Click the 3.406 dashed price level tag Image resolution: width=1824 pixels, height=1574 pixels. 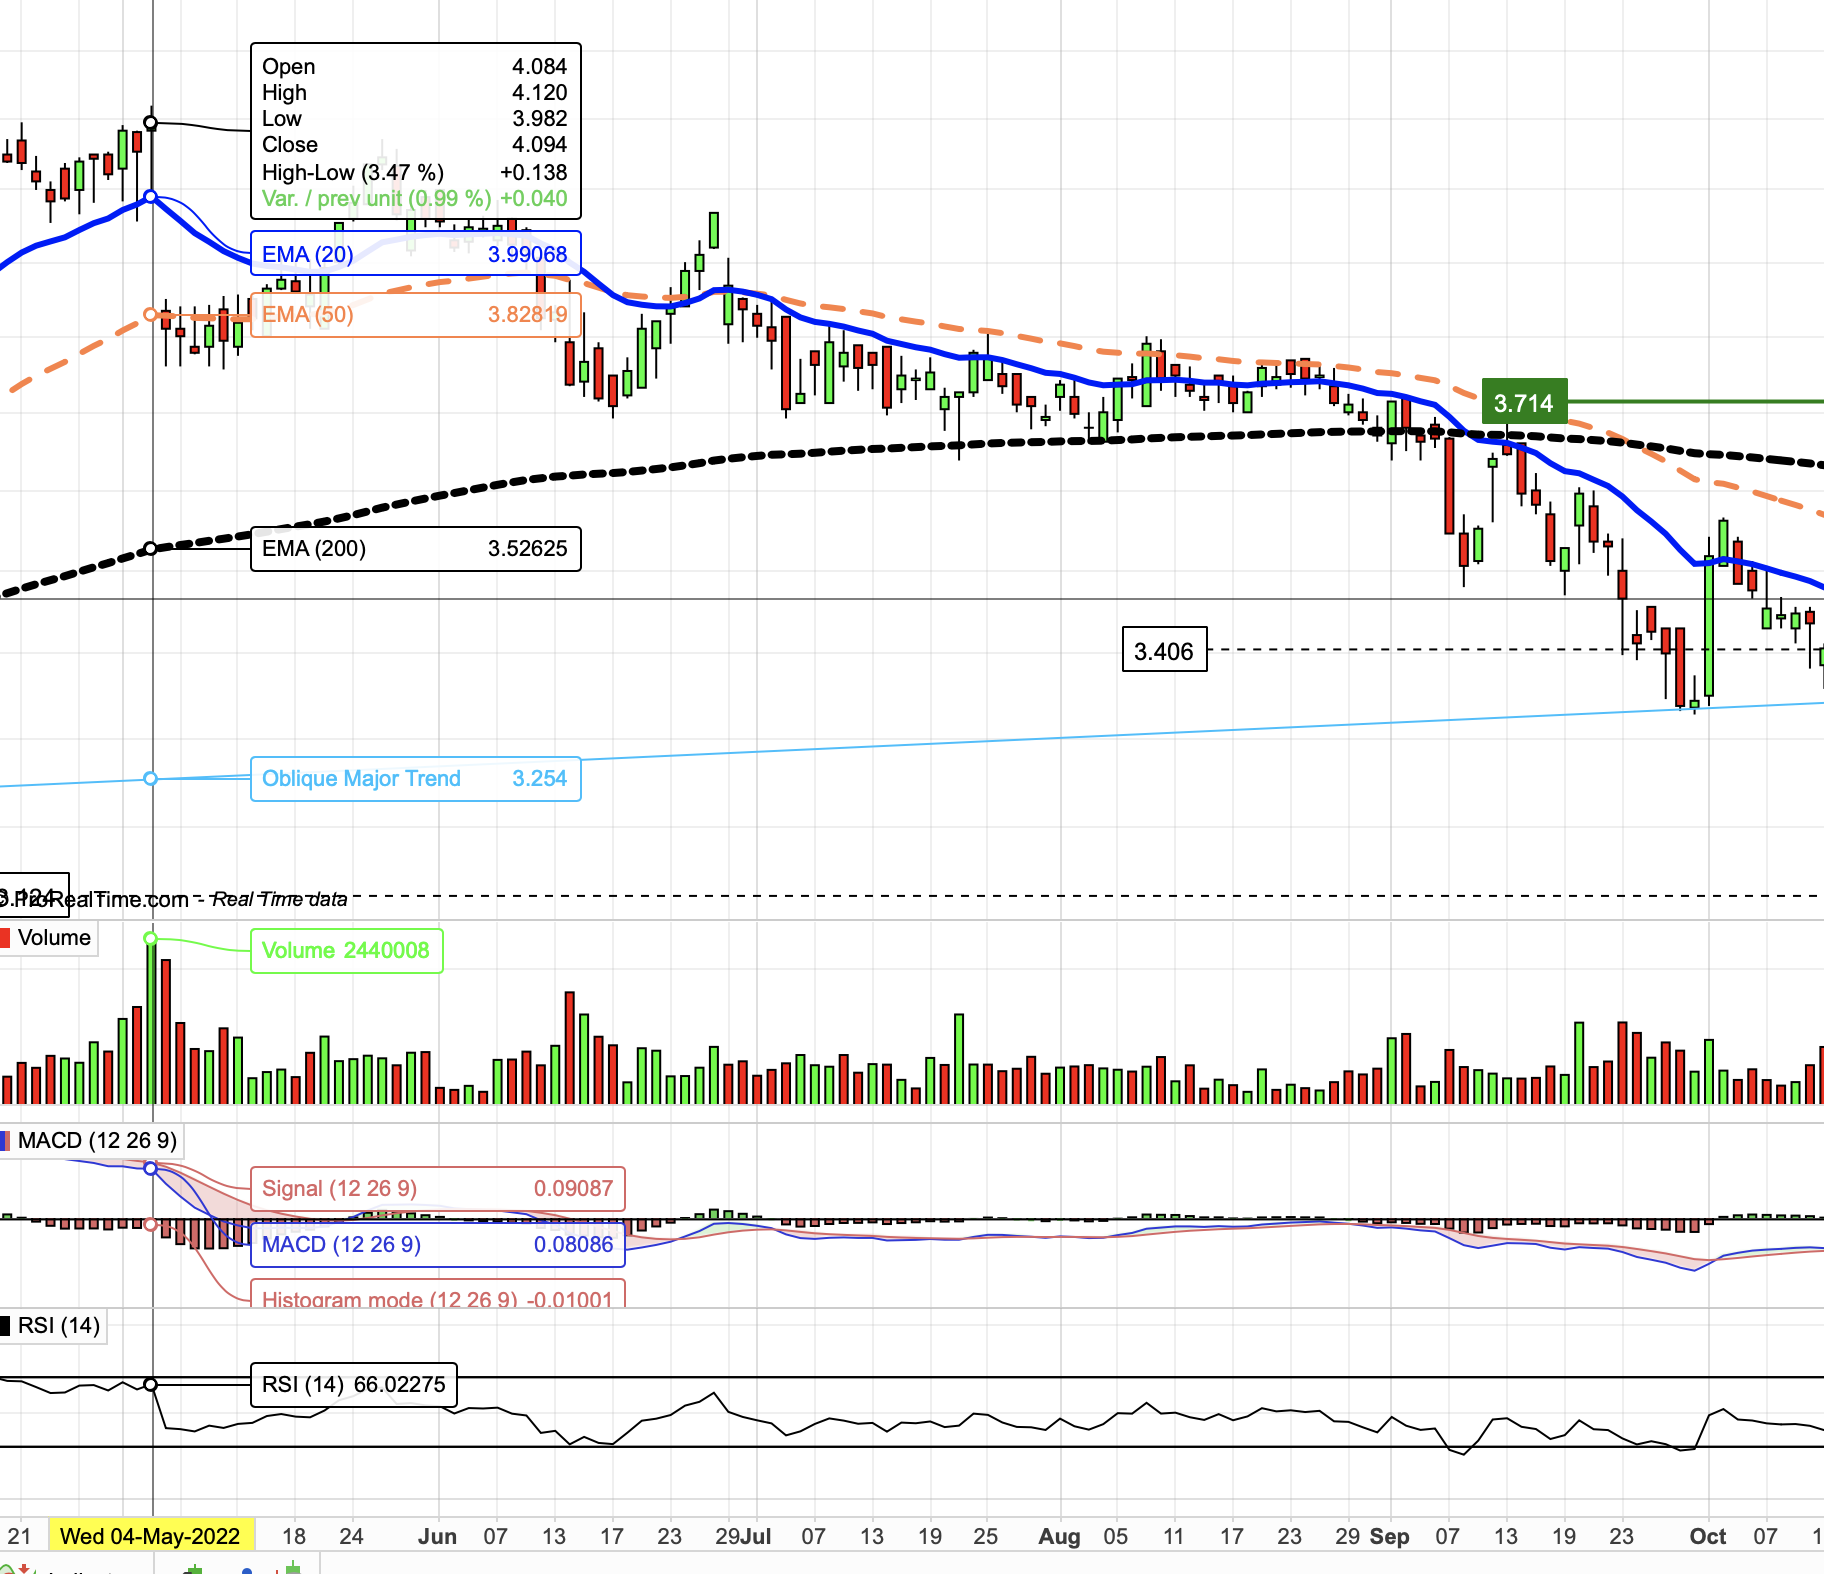point(1164,651)
